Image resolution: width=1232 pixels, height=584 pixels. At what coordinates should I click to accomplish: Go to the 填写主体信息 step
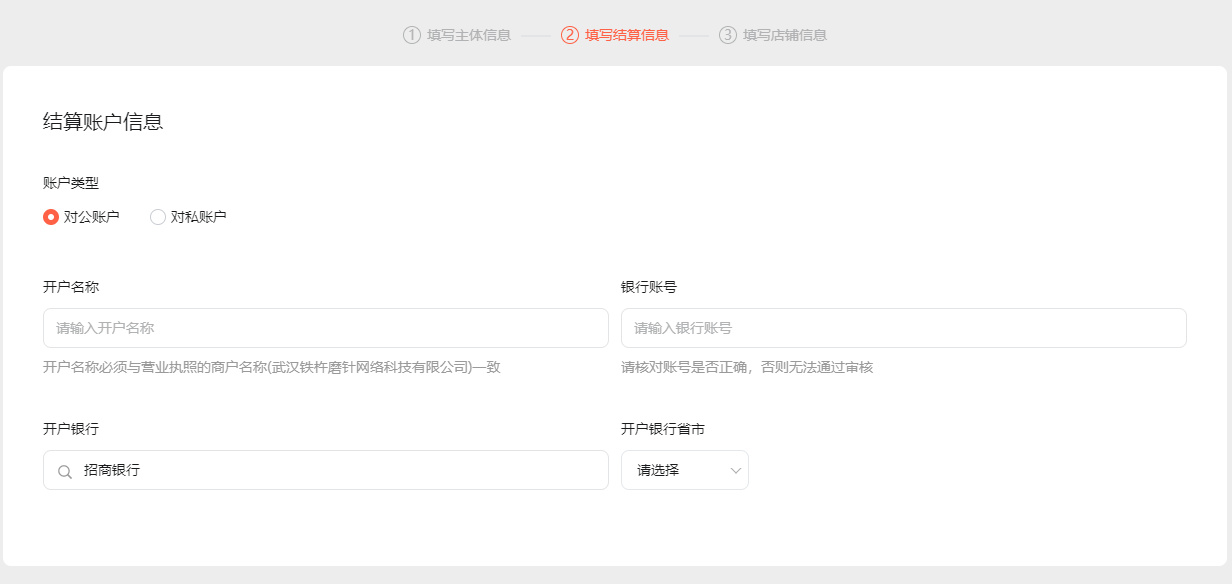pyautogui.click(x=469, y=35)
